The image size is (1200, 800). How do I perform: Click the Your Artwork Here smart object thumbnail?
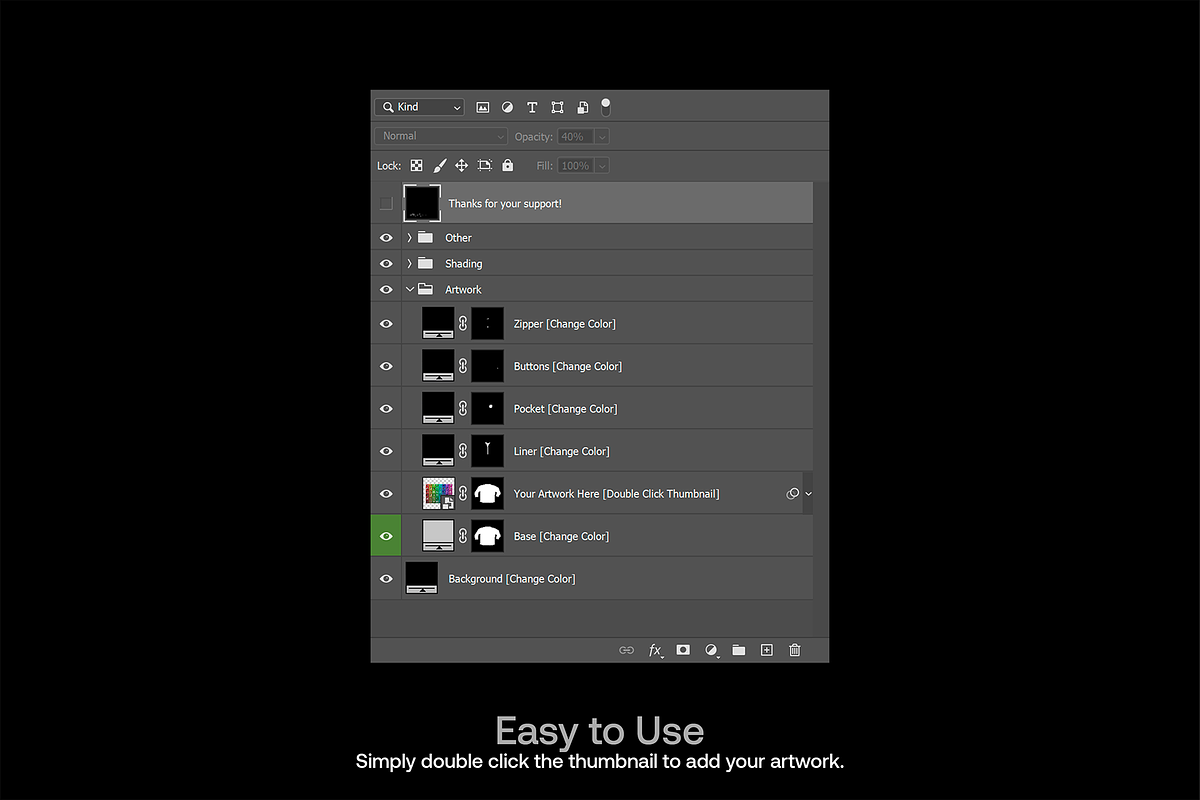pos(438,493)
